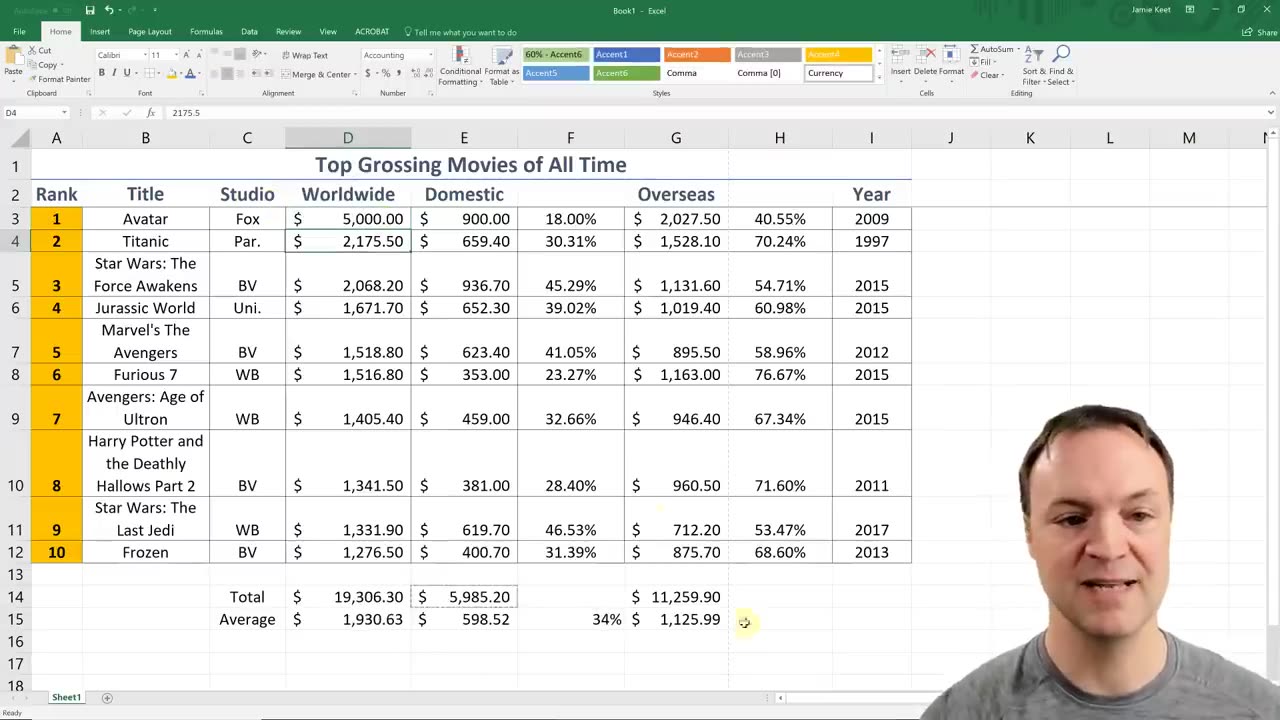
Task: Toggle Italic formatting
Action: point(114,73)
